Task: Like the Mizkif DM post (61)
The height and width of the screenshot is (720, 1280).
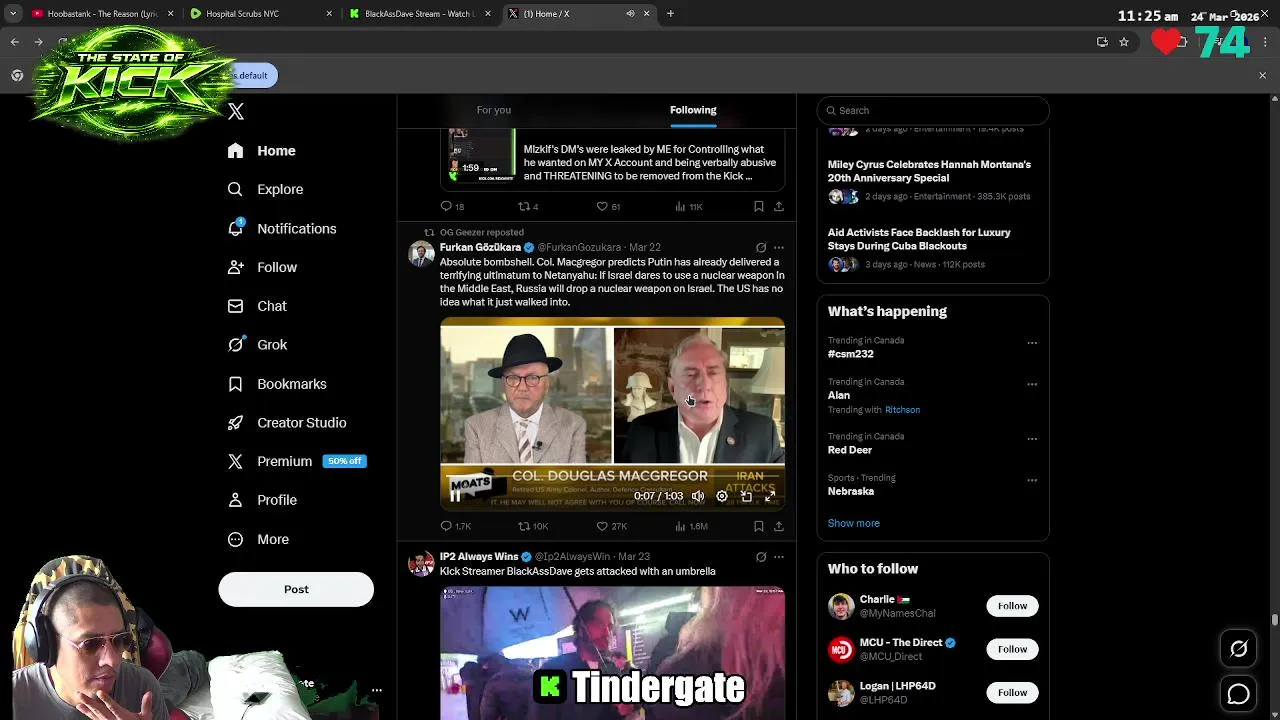Action: click(608, 206)
